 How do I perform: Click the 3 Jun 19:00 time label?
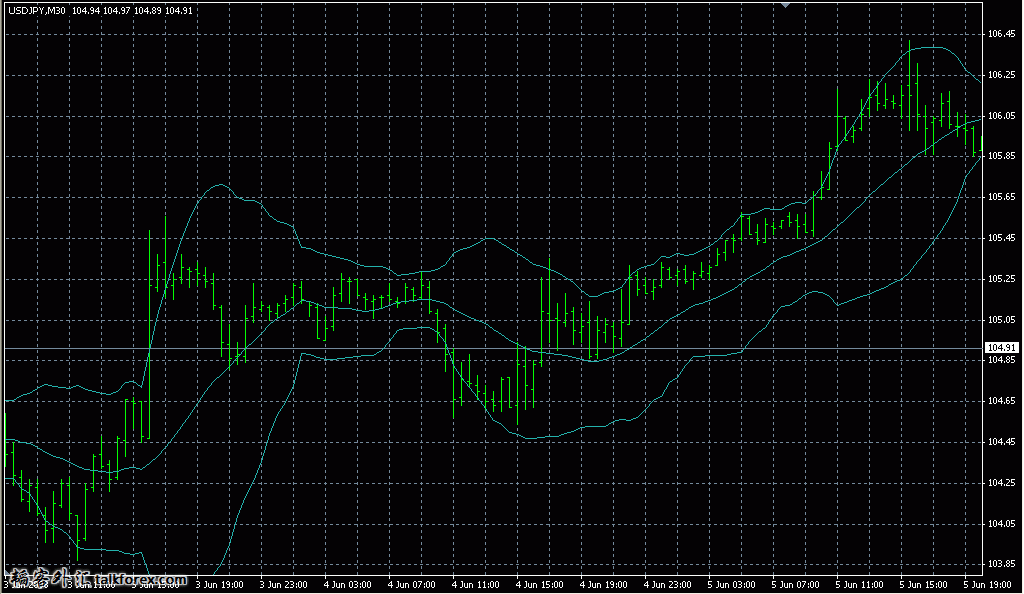[218, 584]
